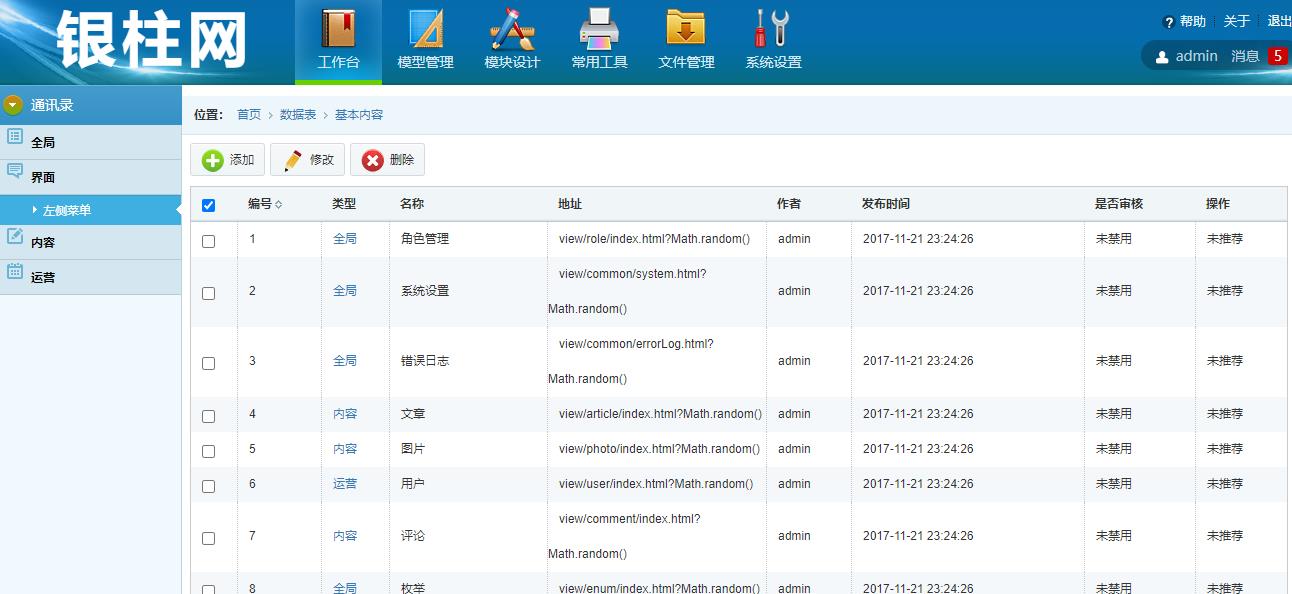Switch to the 系统设置 top menu label
Viewport: 1292px width, 594px height.
tap(773, 62)
